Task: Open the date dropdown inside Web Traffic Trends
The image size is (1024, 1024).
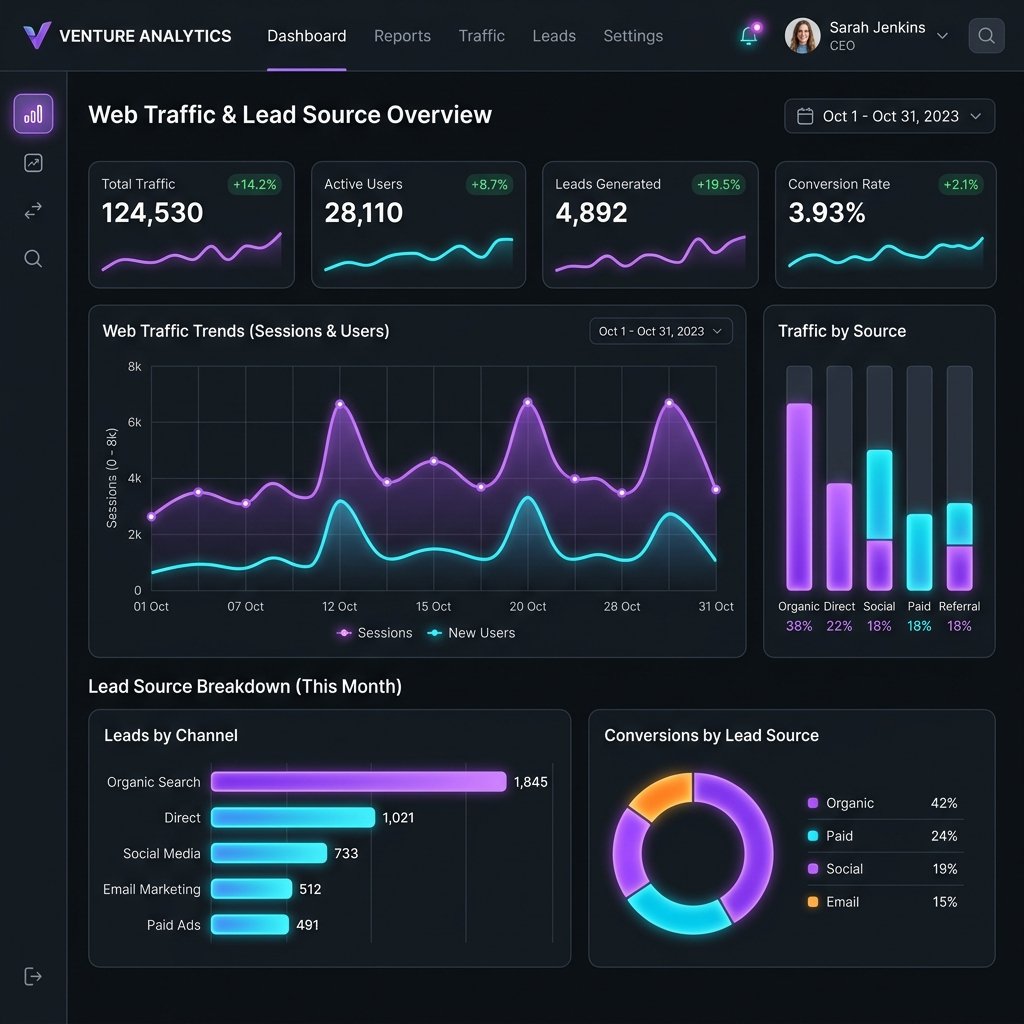Action: 661,331
